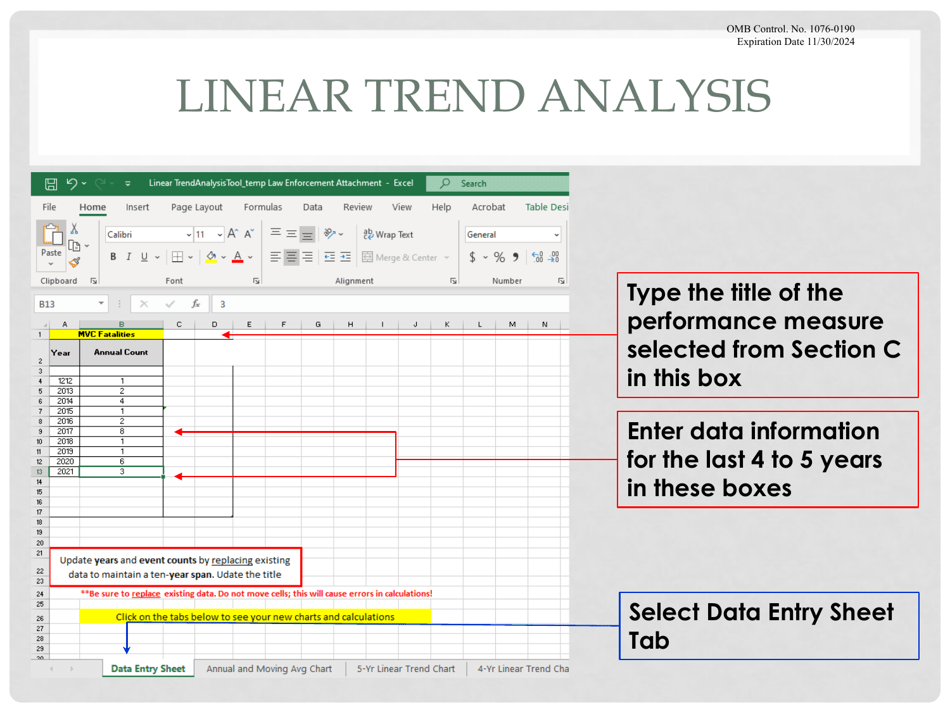950x712 pixels.
Task: Open the Calibri font name dropdown
Action: click(x=189, y=235)
